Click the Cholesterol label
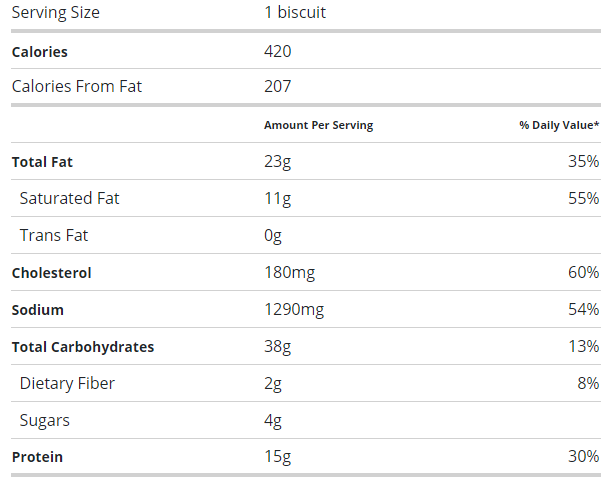 (50, 272)
